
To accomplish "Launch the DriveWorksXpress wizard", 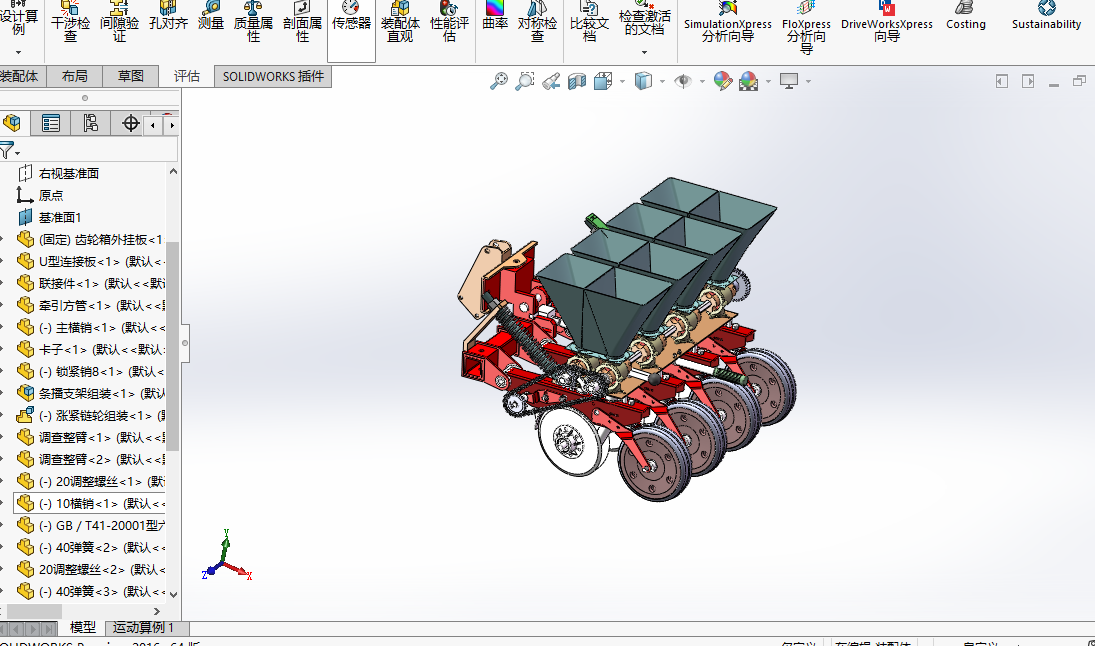I will [887, 22].
